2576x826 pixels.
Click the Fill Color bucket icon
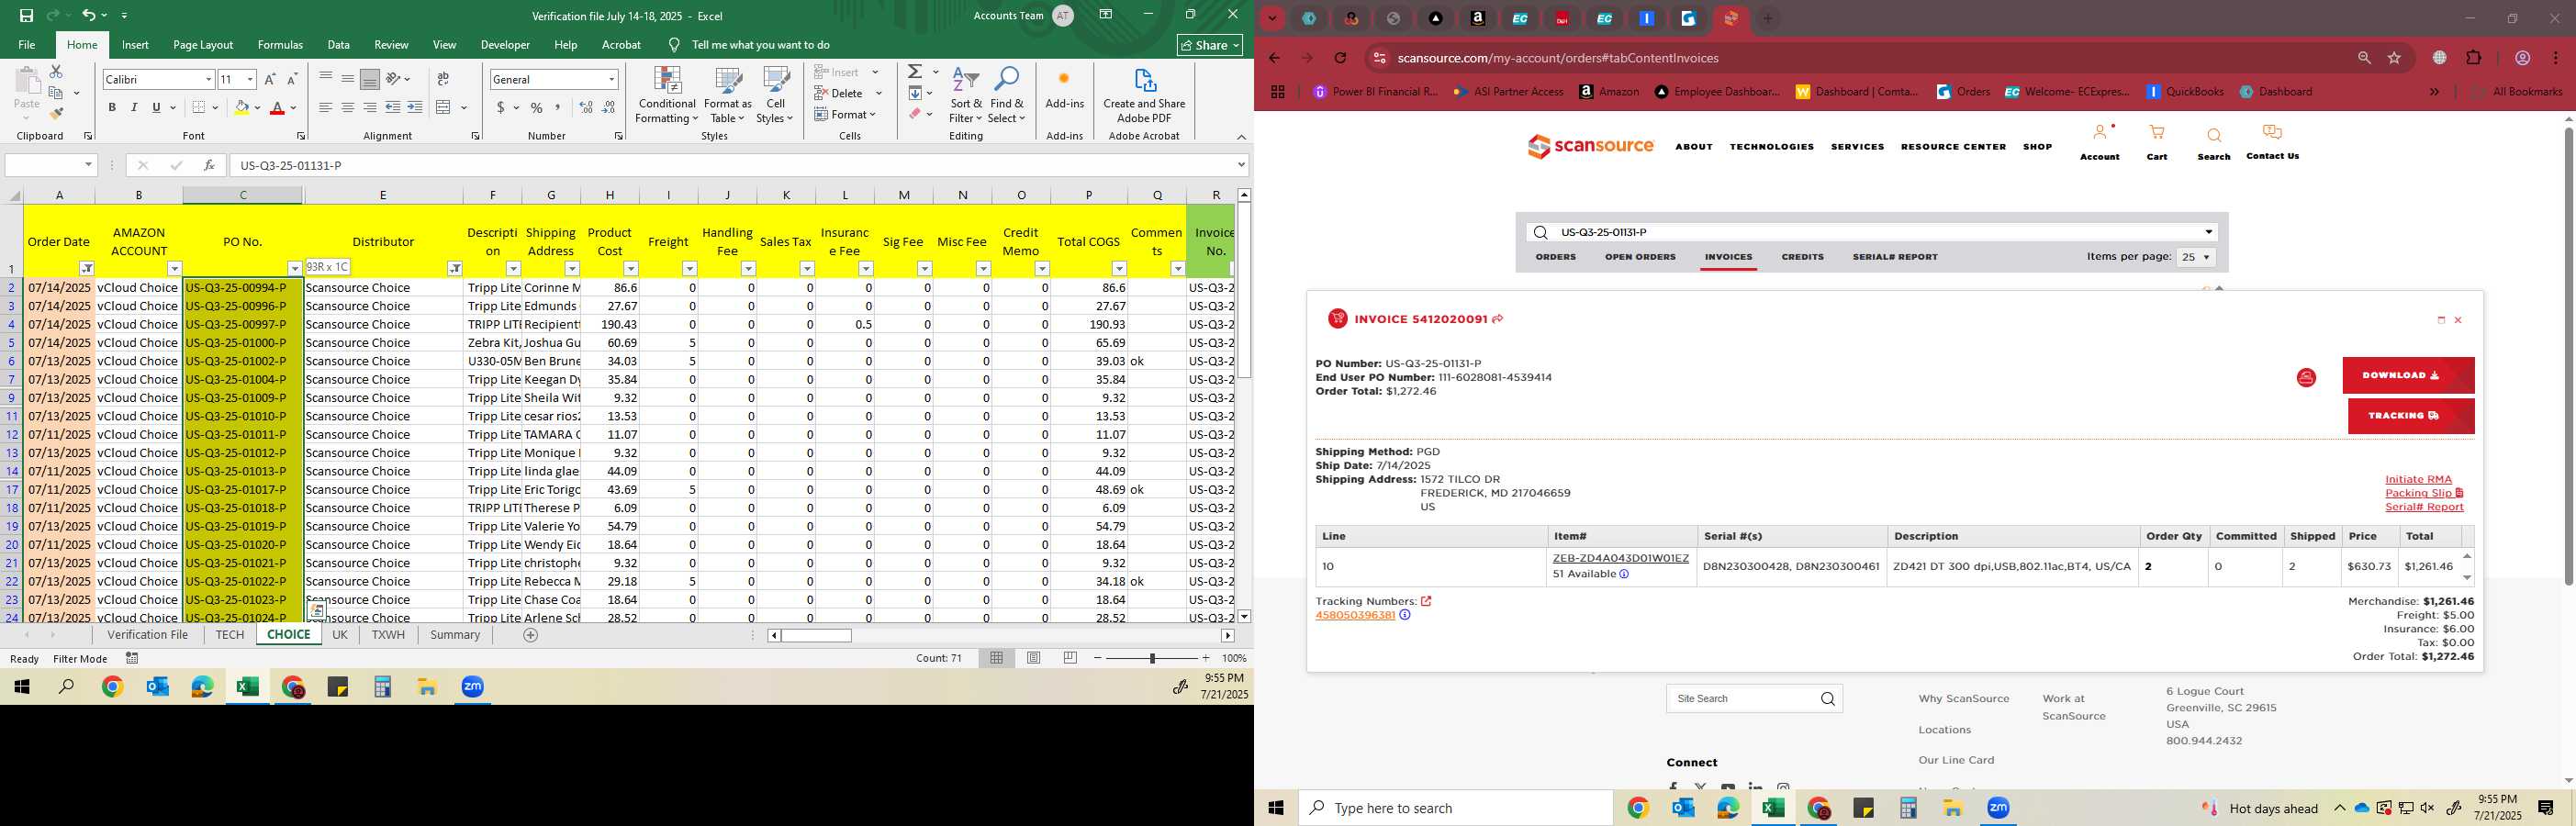coord(241,107)
